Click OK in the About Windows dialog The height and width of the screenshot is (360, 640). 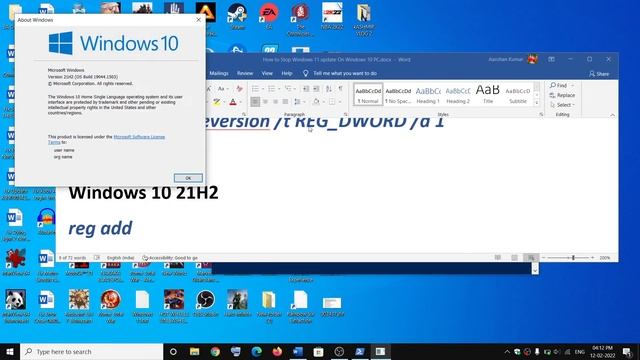(188, 178)
